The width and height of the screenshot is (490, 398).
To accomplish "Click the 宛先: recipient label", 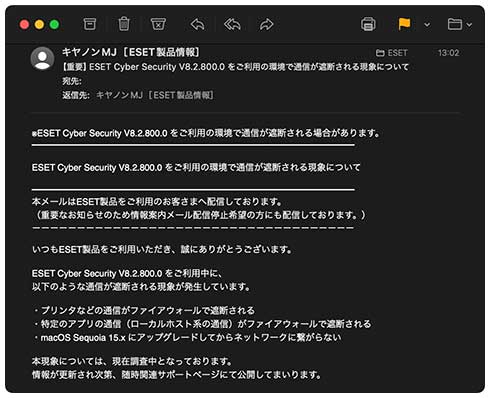I will [72, 81].
